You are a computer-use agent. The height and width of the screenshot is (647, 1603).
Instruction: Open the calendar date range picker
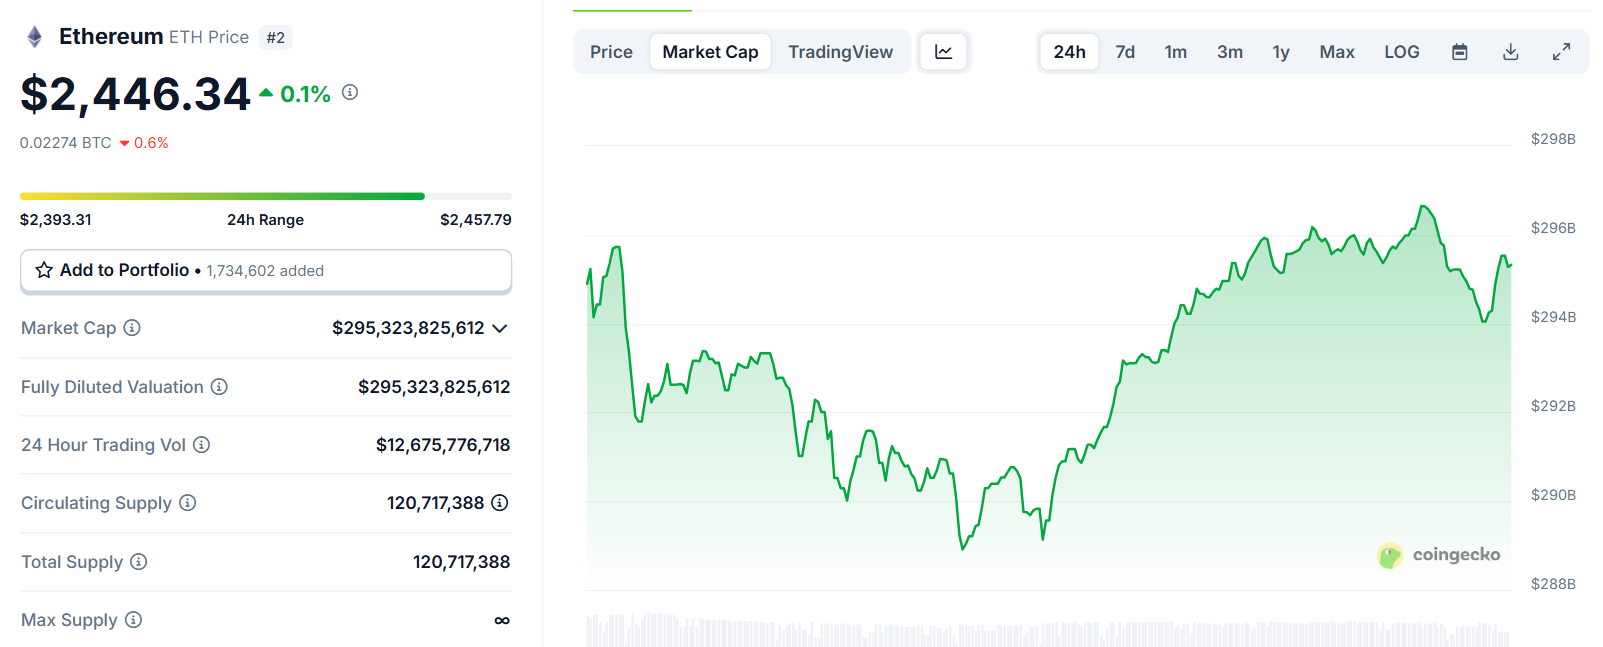(x=1460, y=52)
